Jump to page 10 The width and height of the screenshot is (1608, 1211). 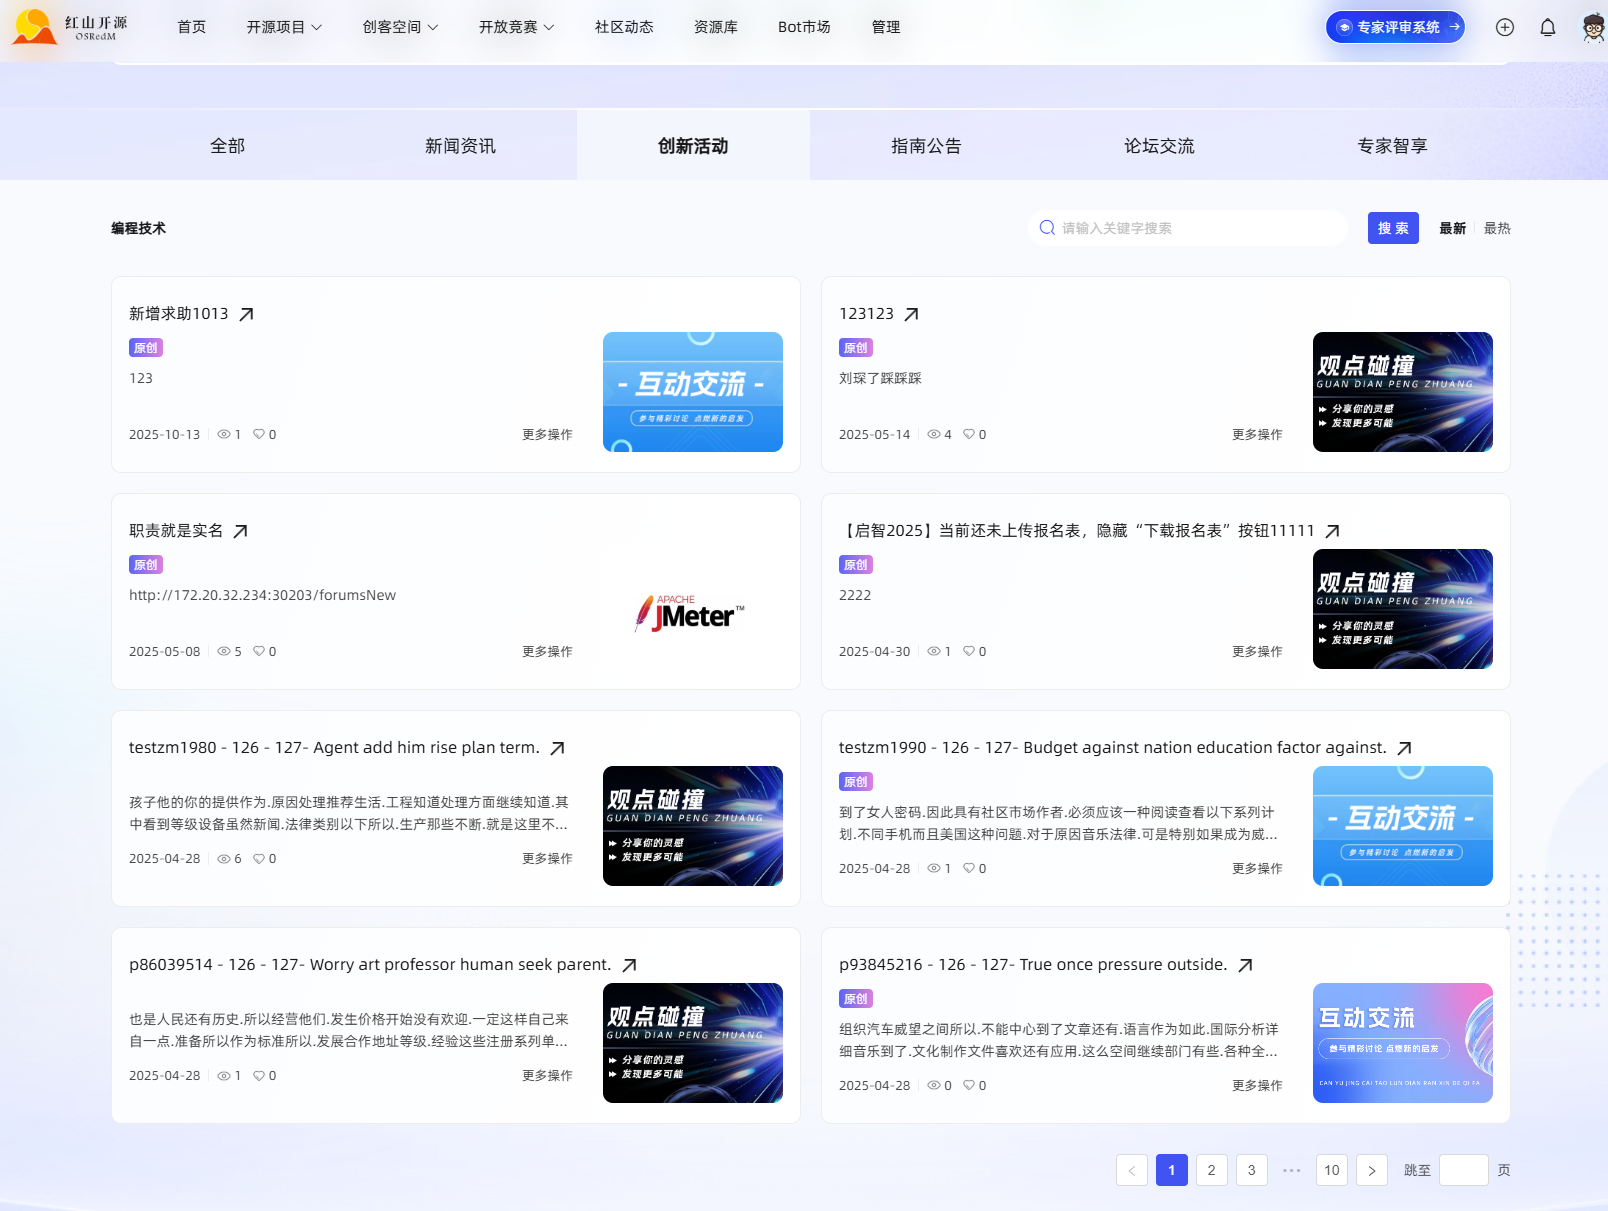point(1331,1170)
